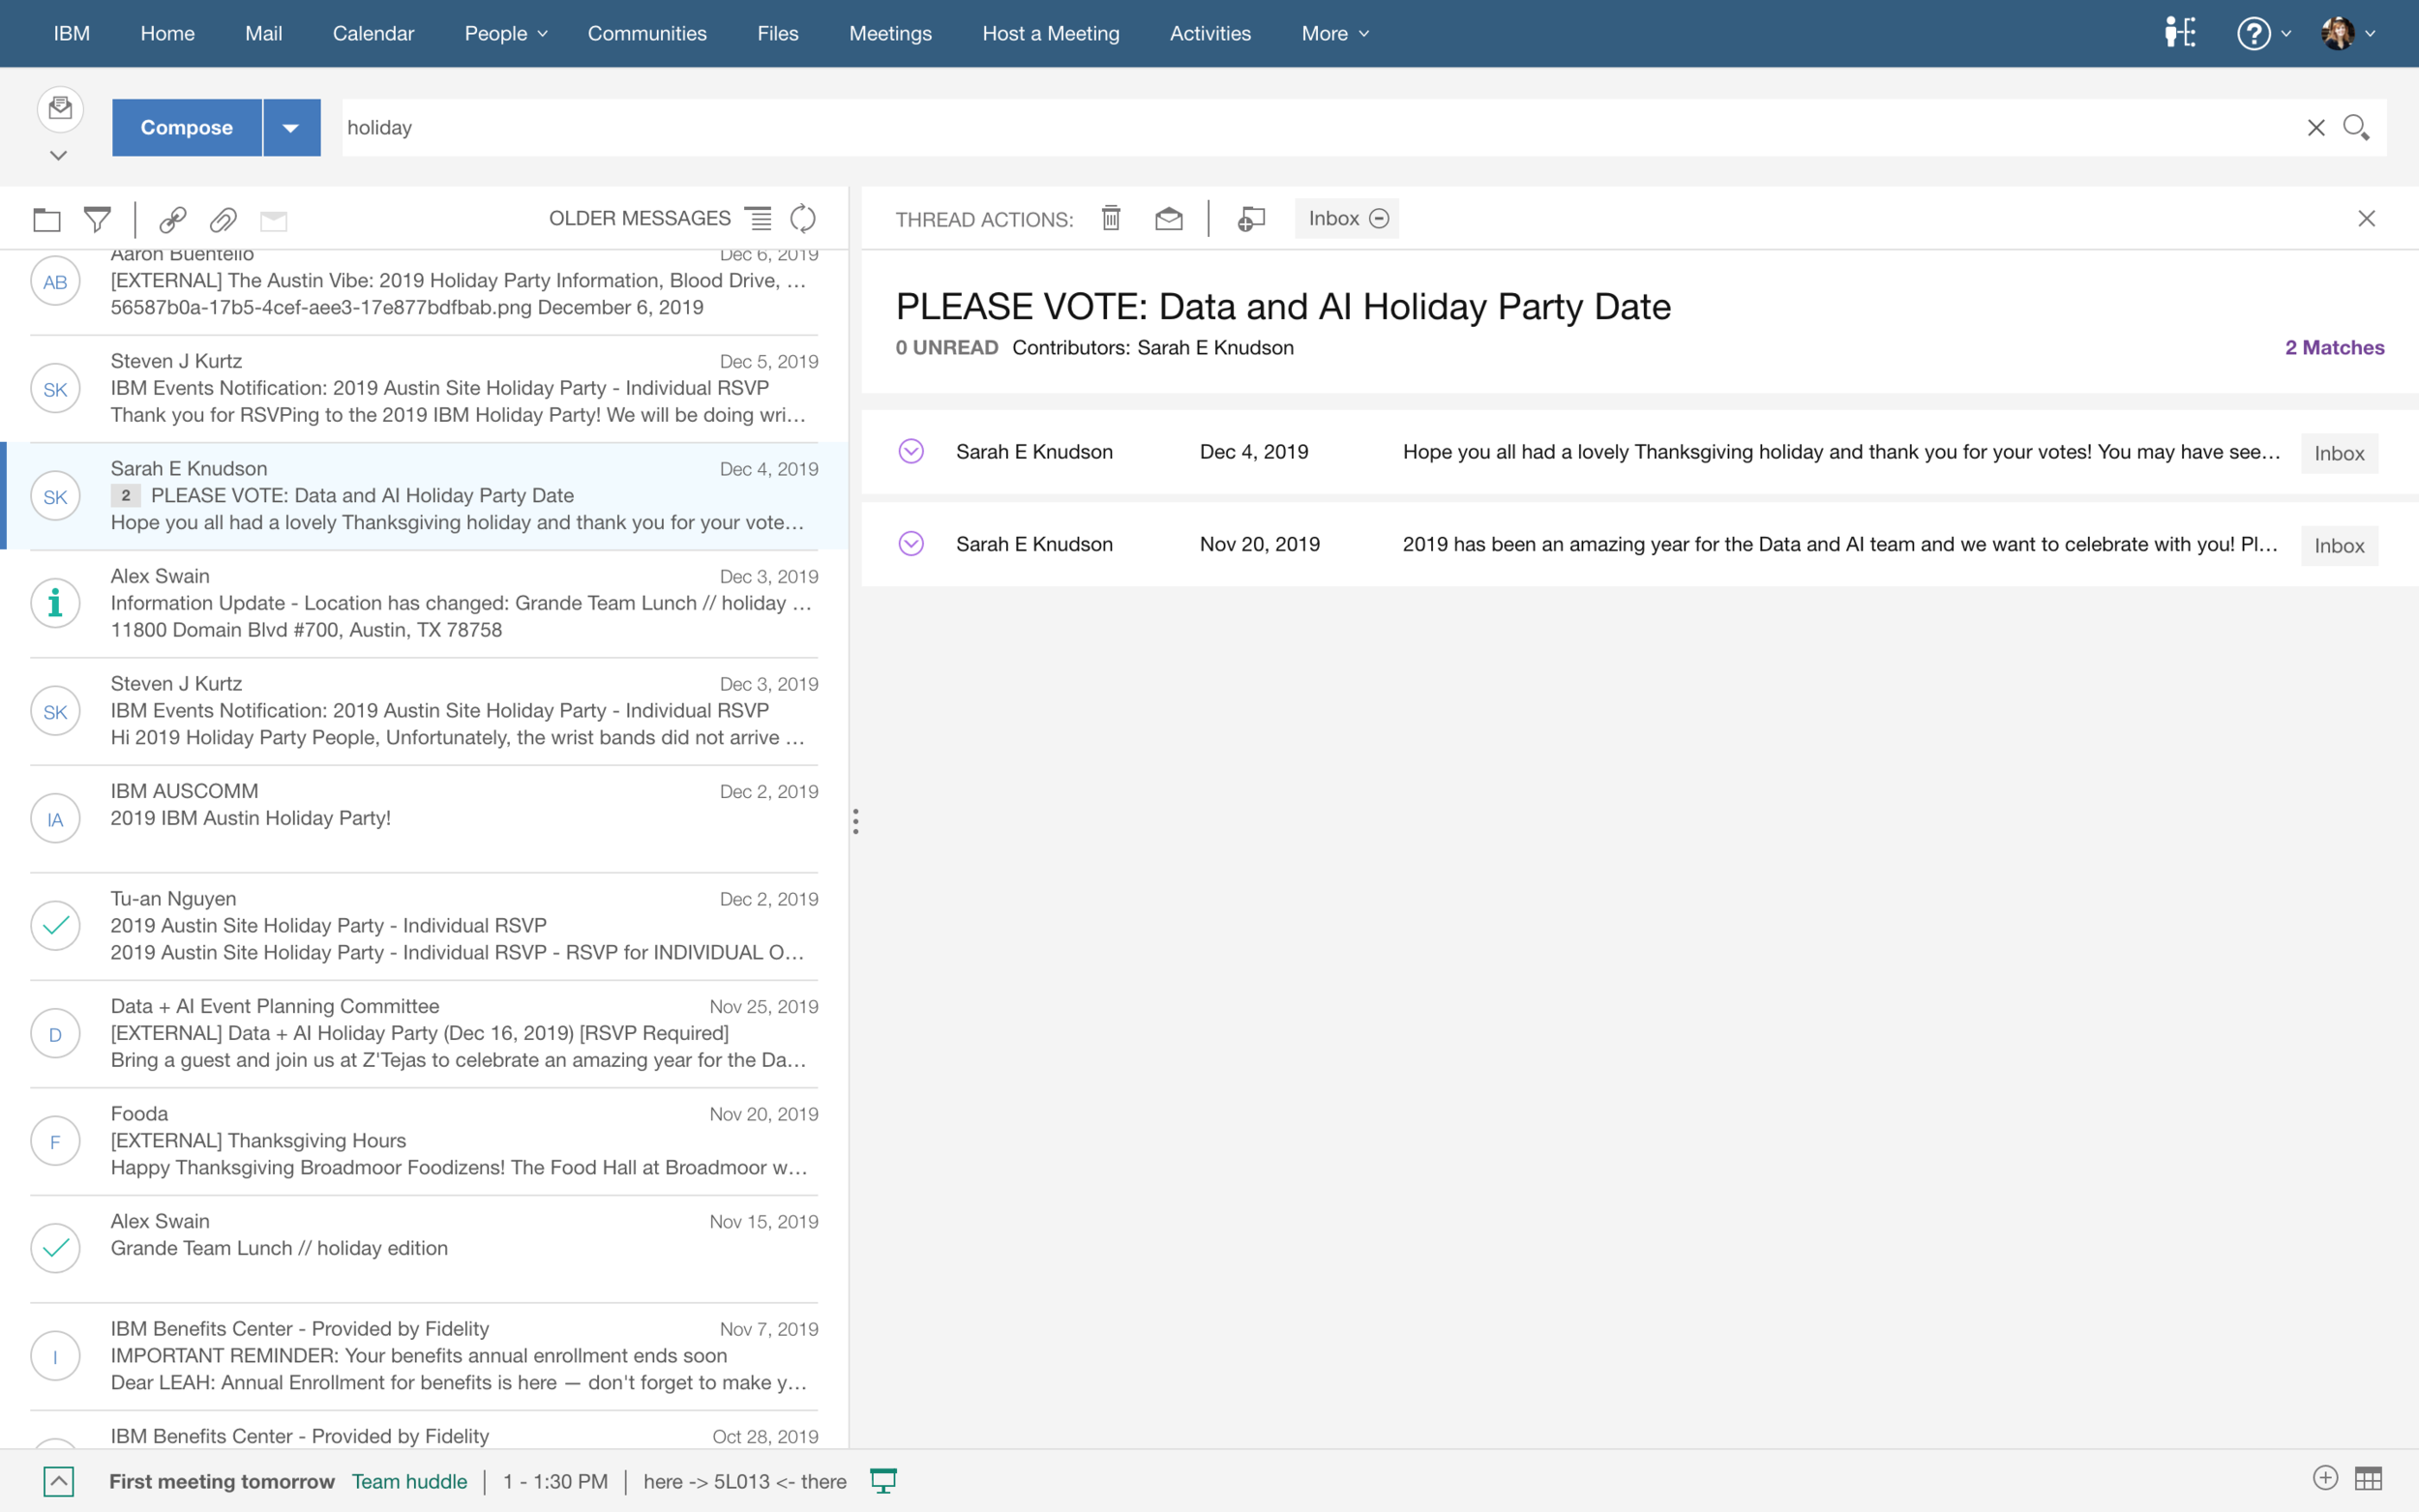Click Tu-an Nguyen accepted checkmark icon
Viewport: 2419px width, 1512px height.
[55, 926]
